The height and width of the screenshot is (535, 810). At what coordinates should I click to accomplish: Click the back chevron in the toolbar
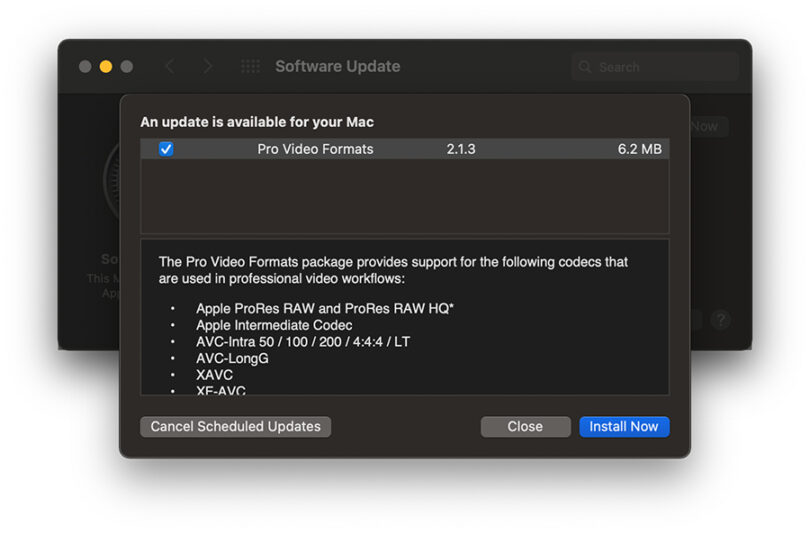coord(169,67)
